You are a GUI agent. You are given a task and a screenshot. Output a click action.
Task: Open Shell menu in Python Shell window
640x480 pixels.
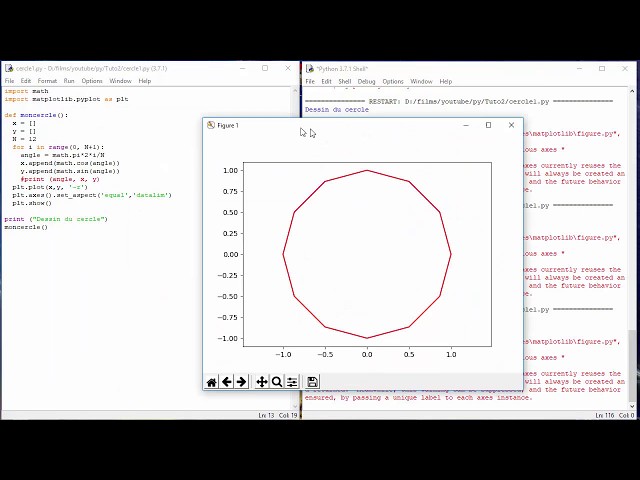click(345, 81)
